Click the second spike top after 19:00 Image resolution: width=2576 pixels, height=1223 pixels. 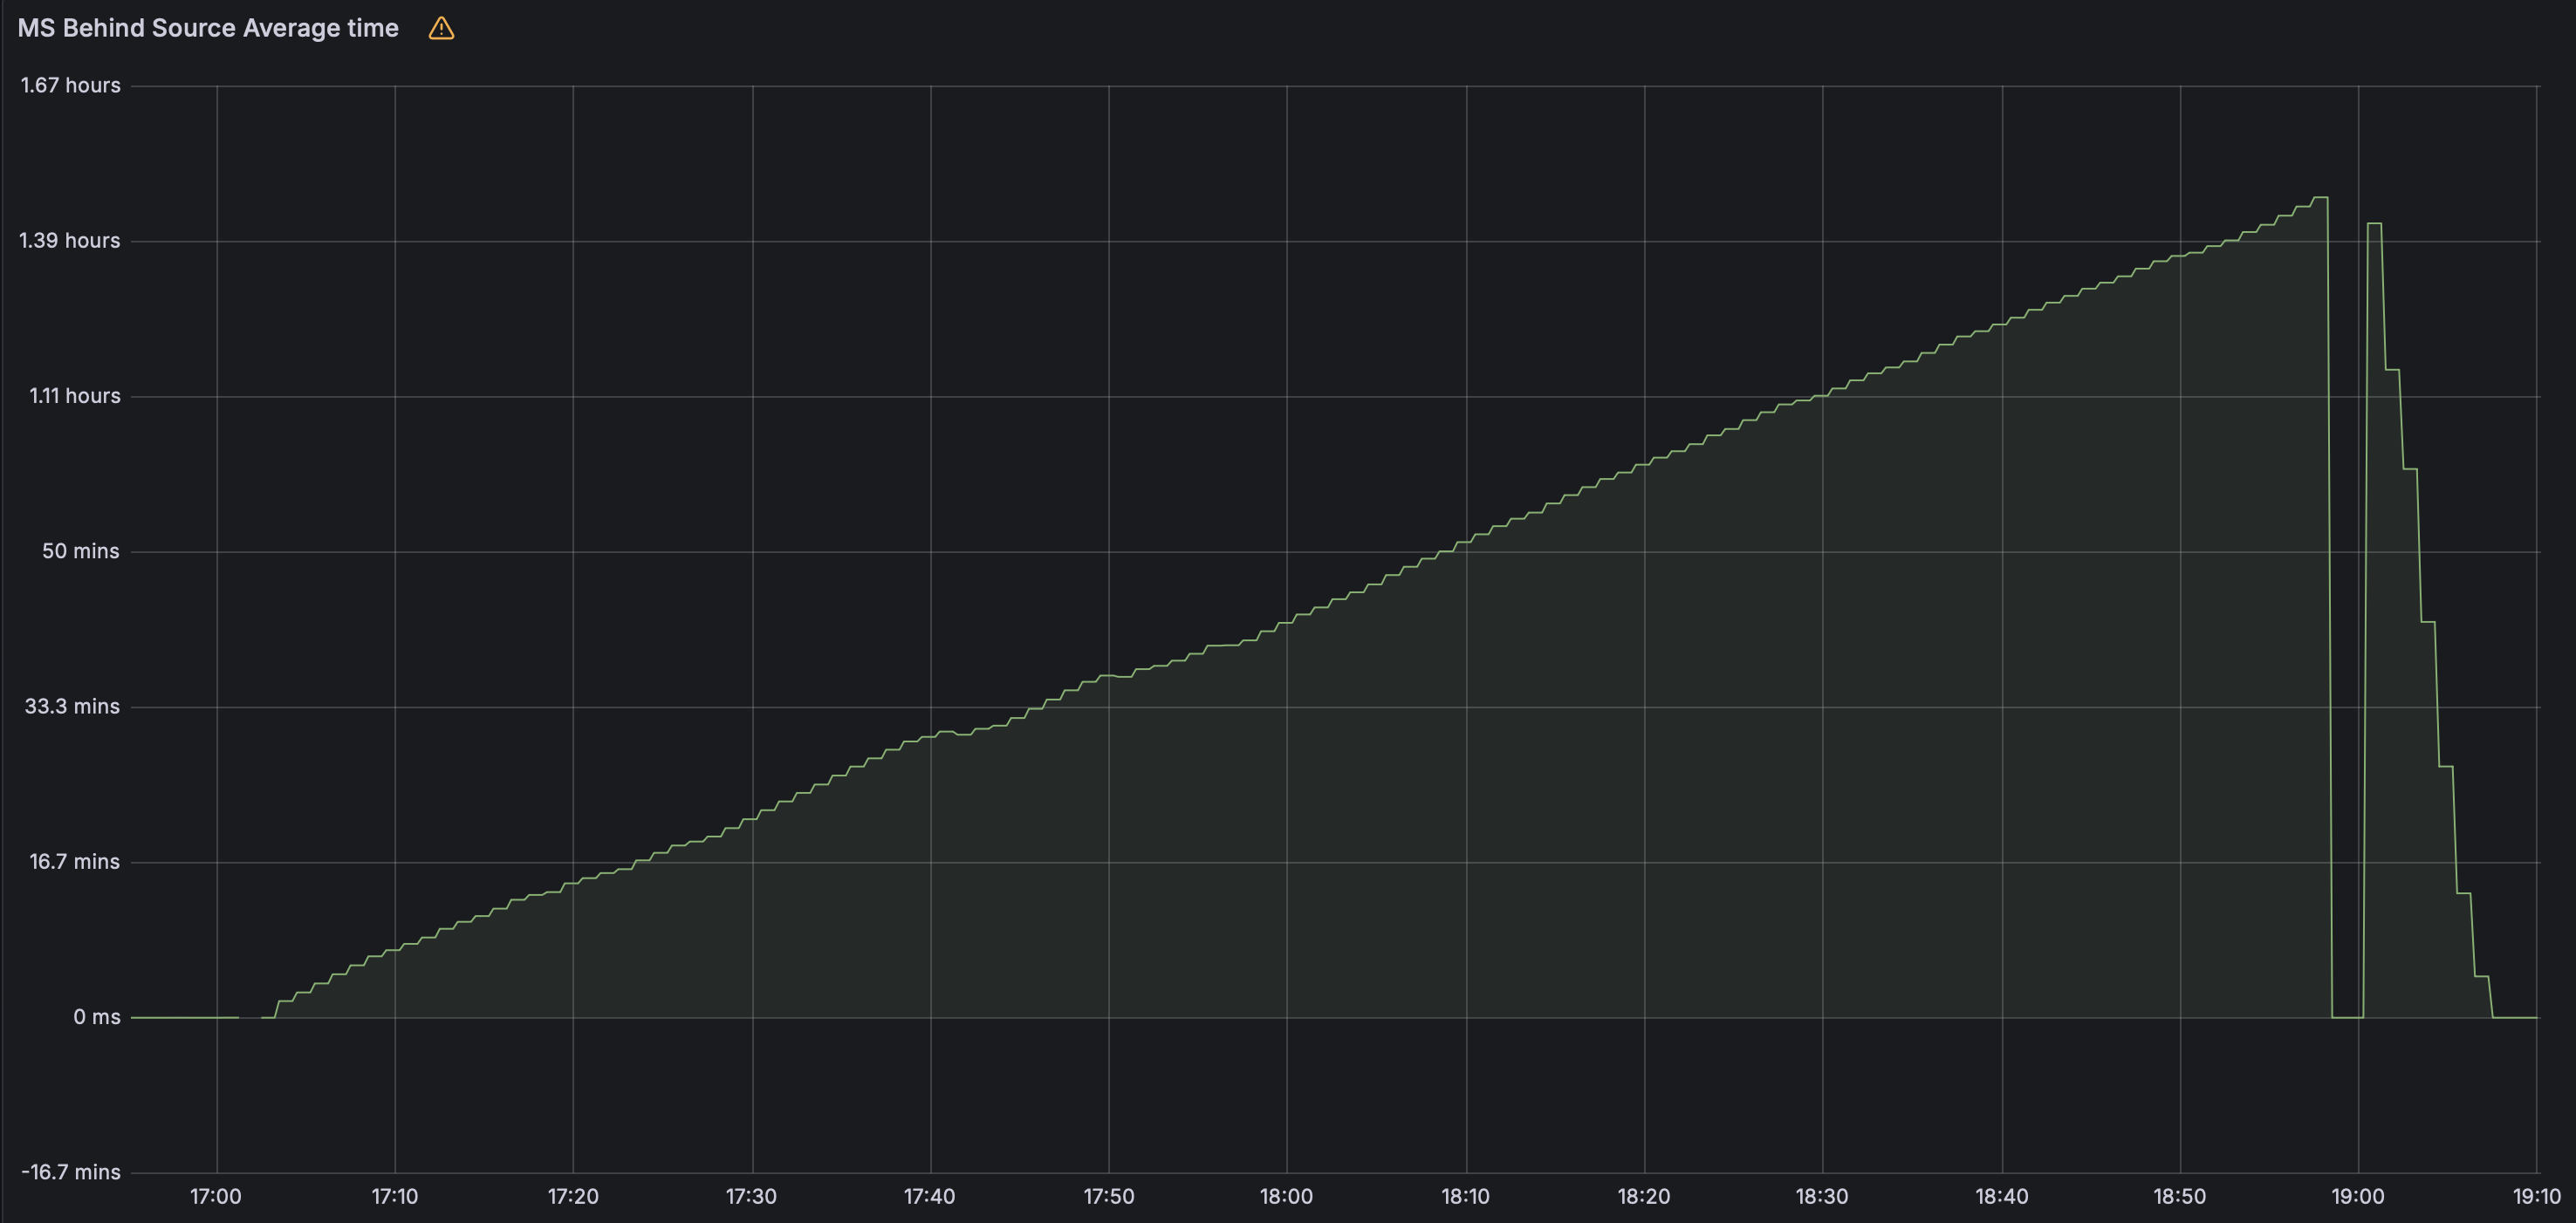coord(2374,224)
